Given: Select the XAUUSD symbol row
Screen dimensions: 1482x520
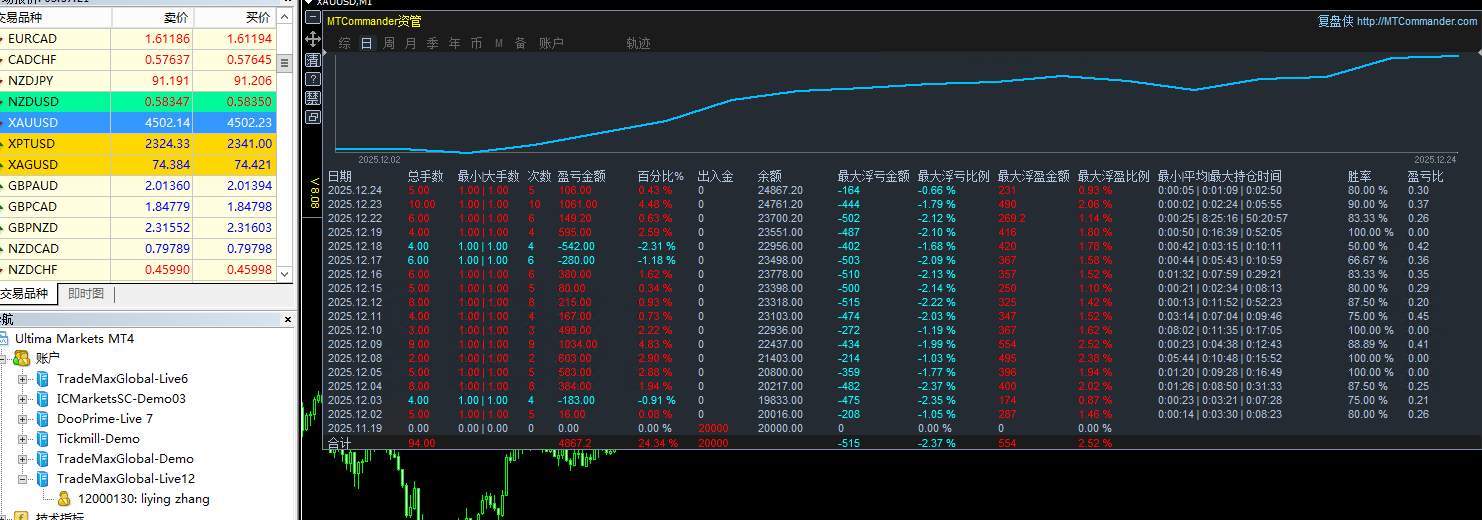Looking at the screenshot, I should coord(138,123).
